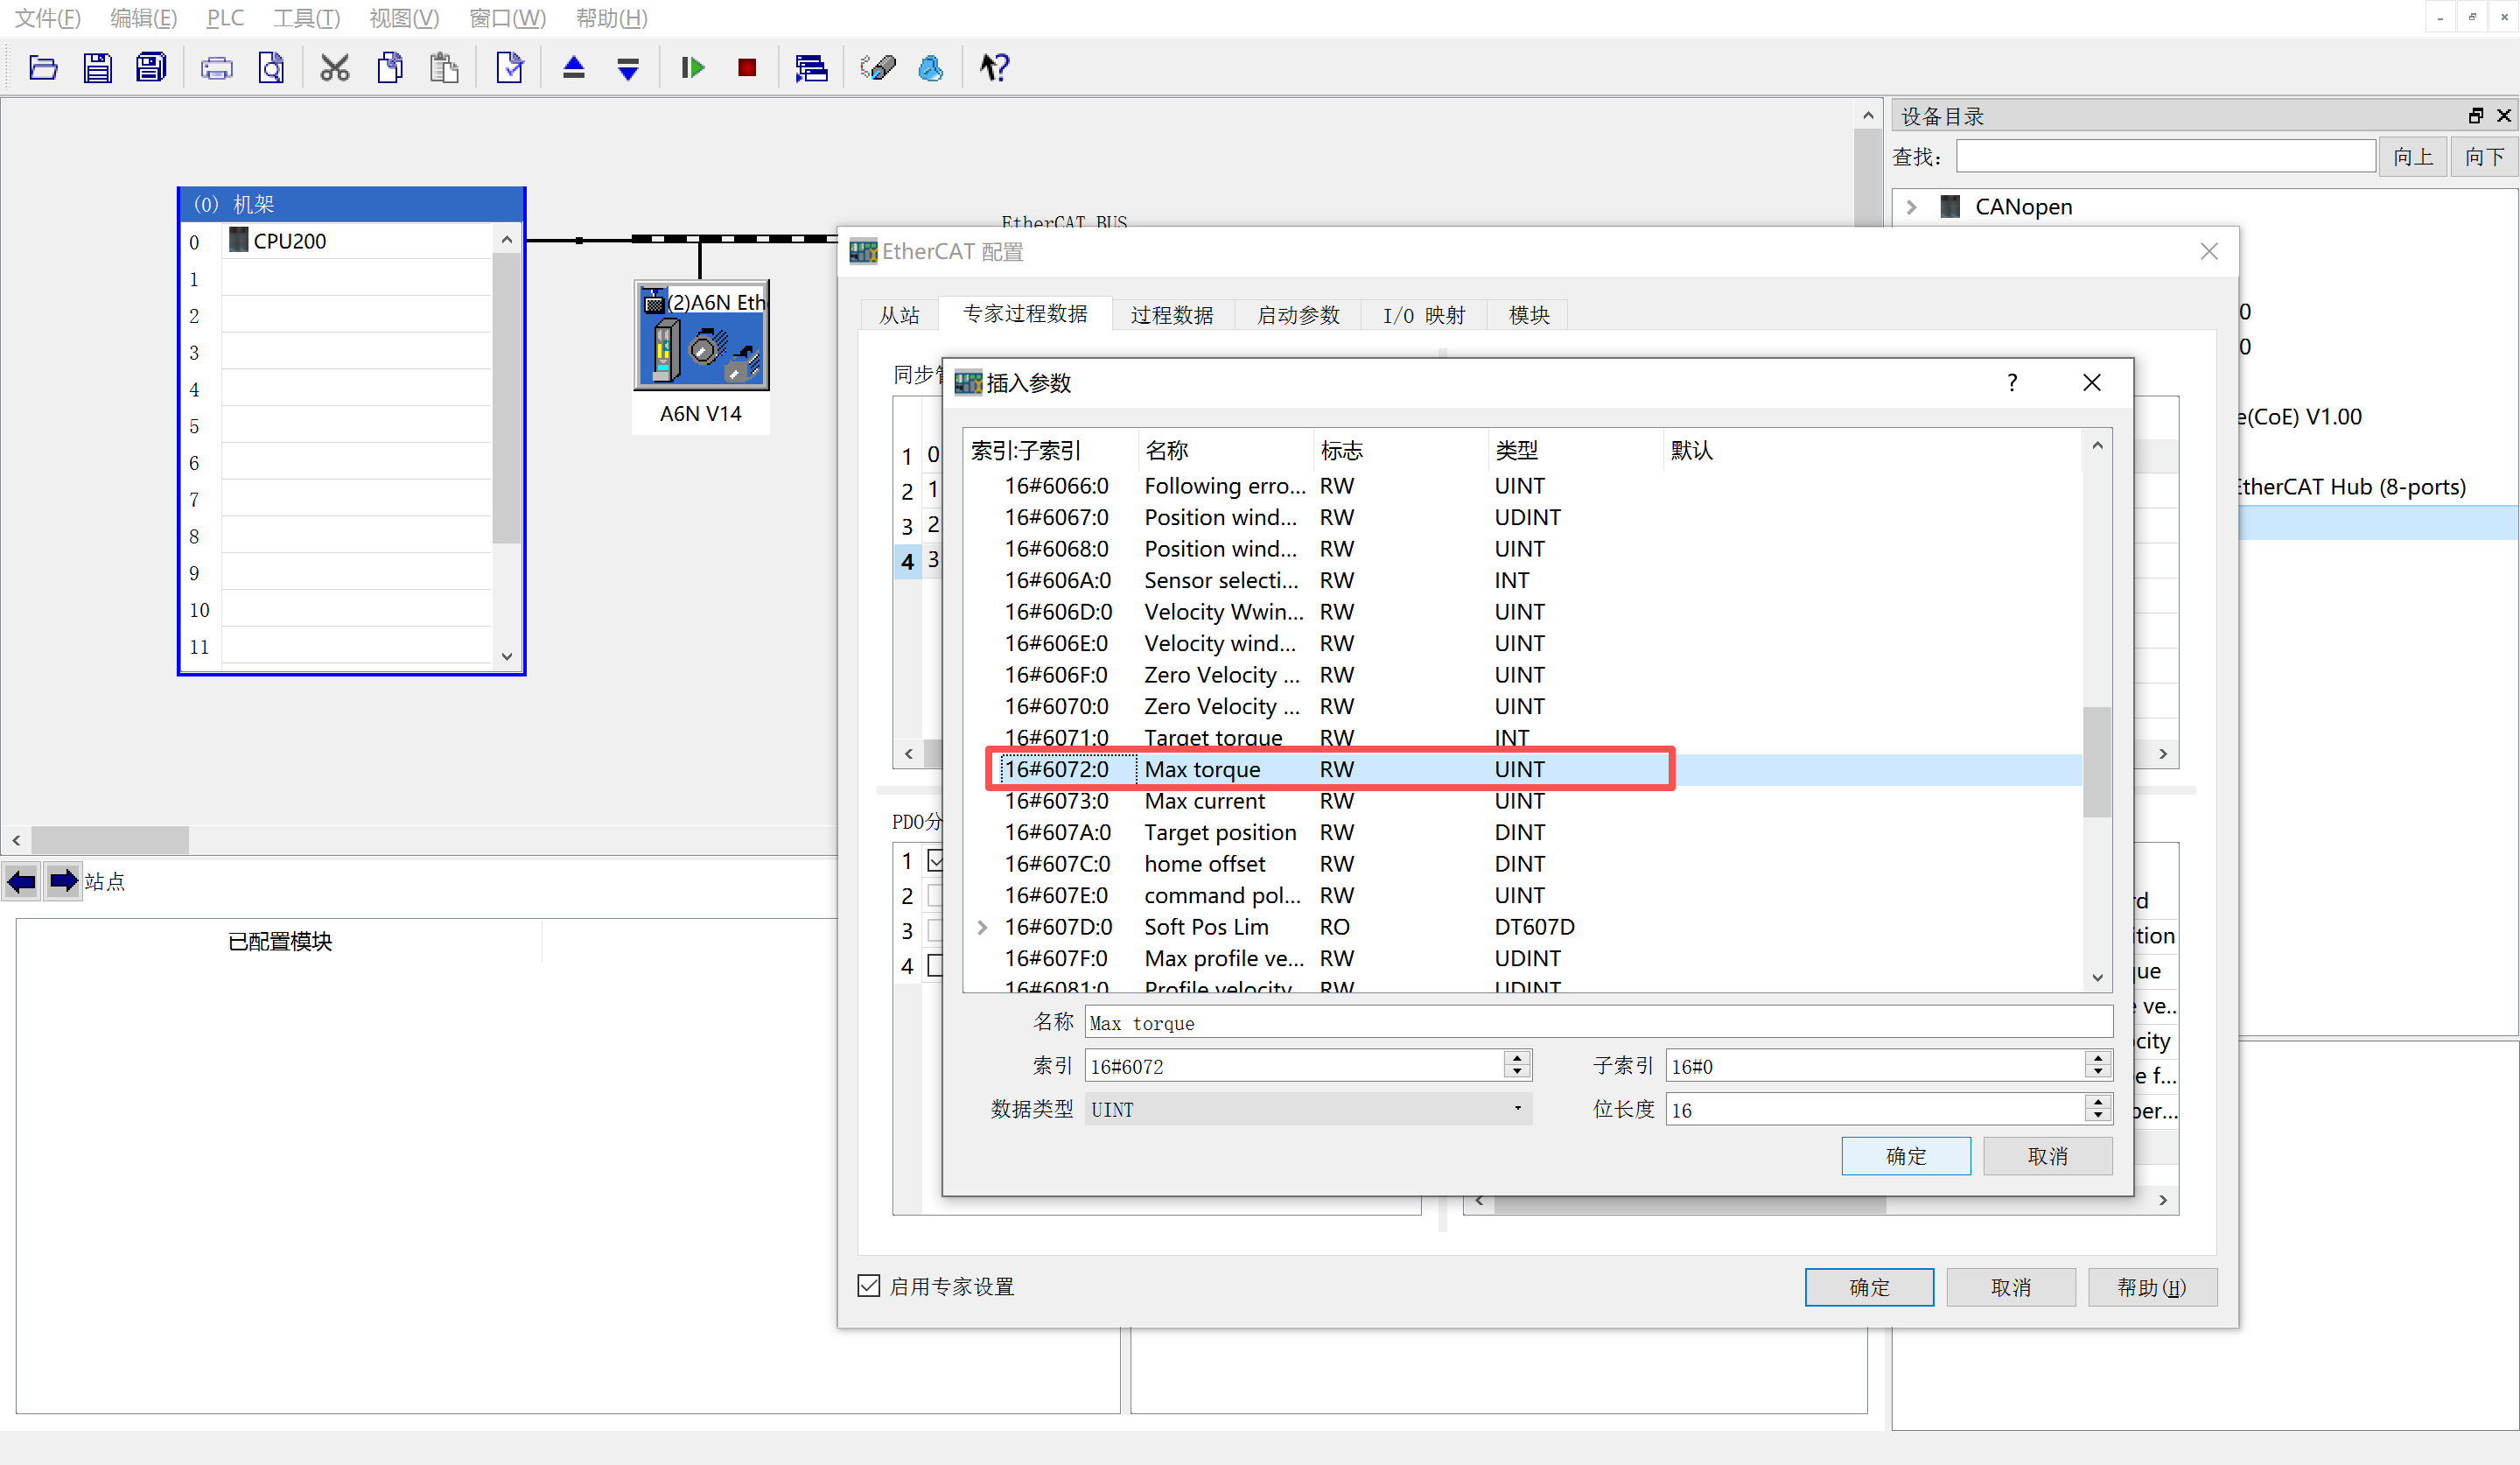
Task: Click the parameter list vertical scrollbar thumb
Action: point(2097,762)
